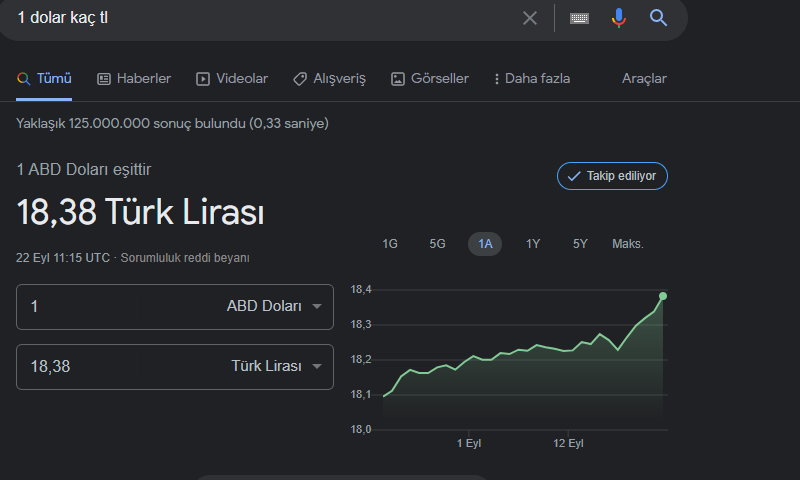Clear the search box with the X icon
Viewport: 800px width, 480px height.
(x=530, y=18)
